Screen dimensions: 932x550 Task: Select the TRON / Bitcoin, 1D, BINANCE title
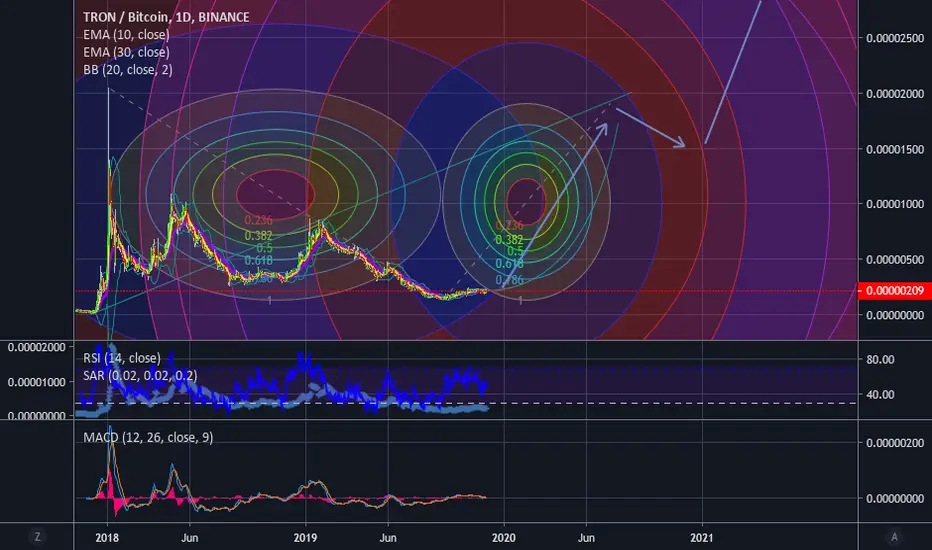[166, 17]
